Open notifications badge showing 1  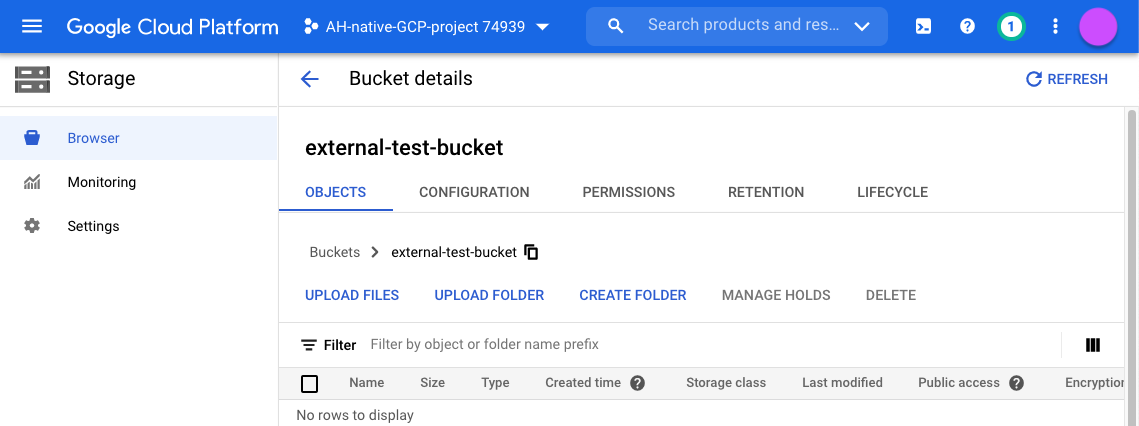click(x=1011, y=28)
